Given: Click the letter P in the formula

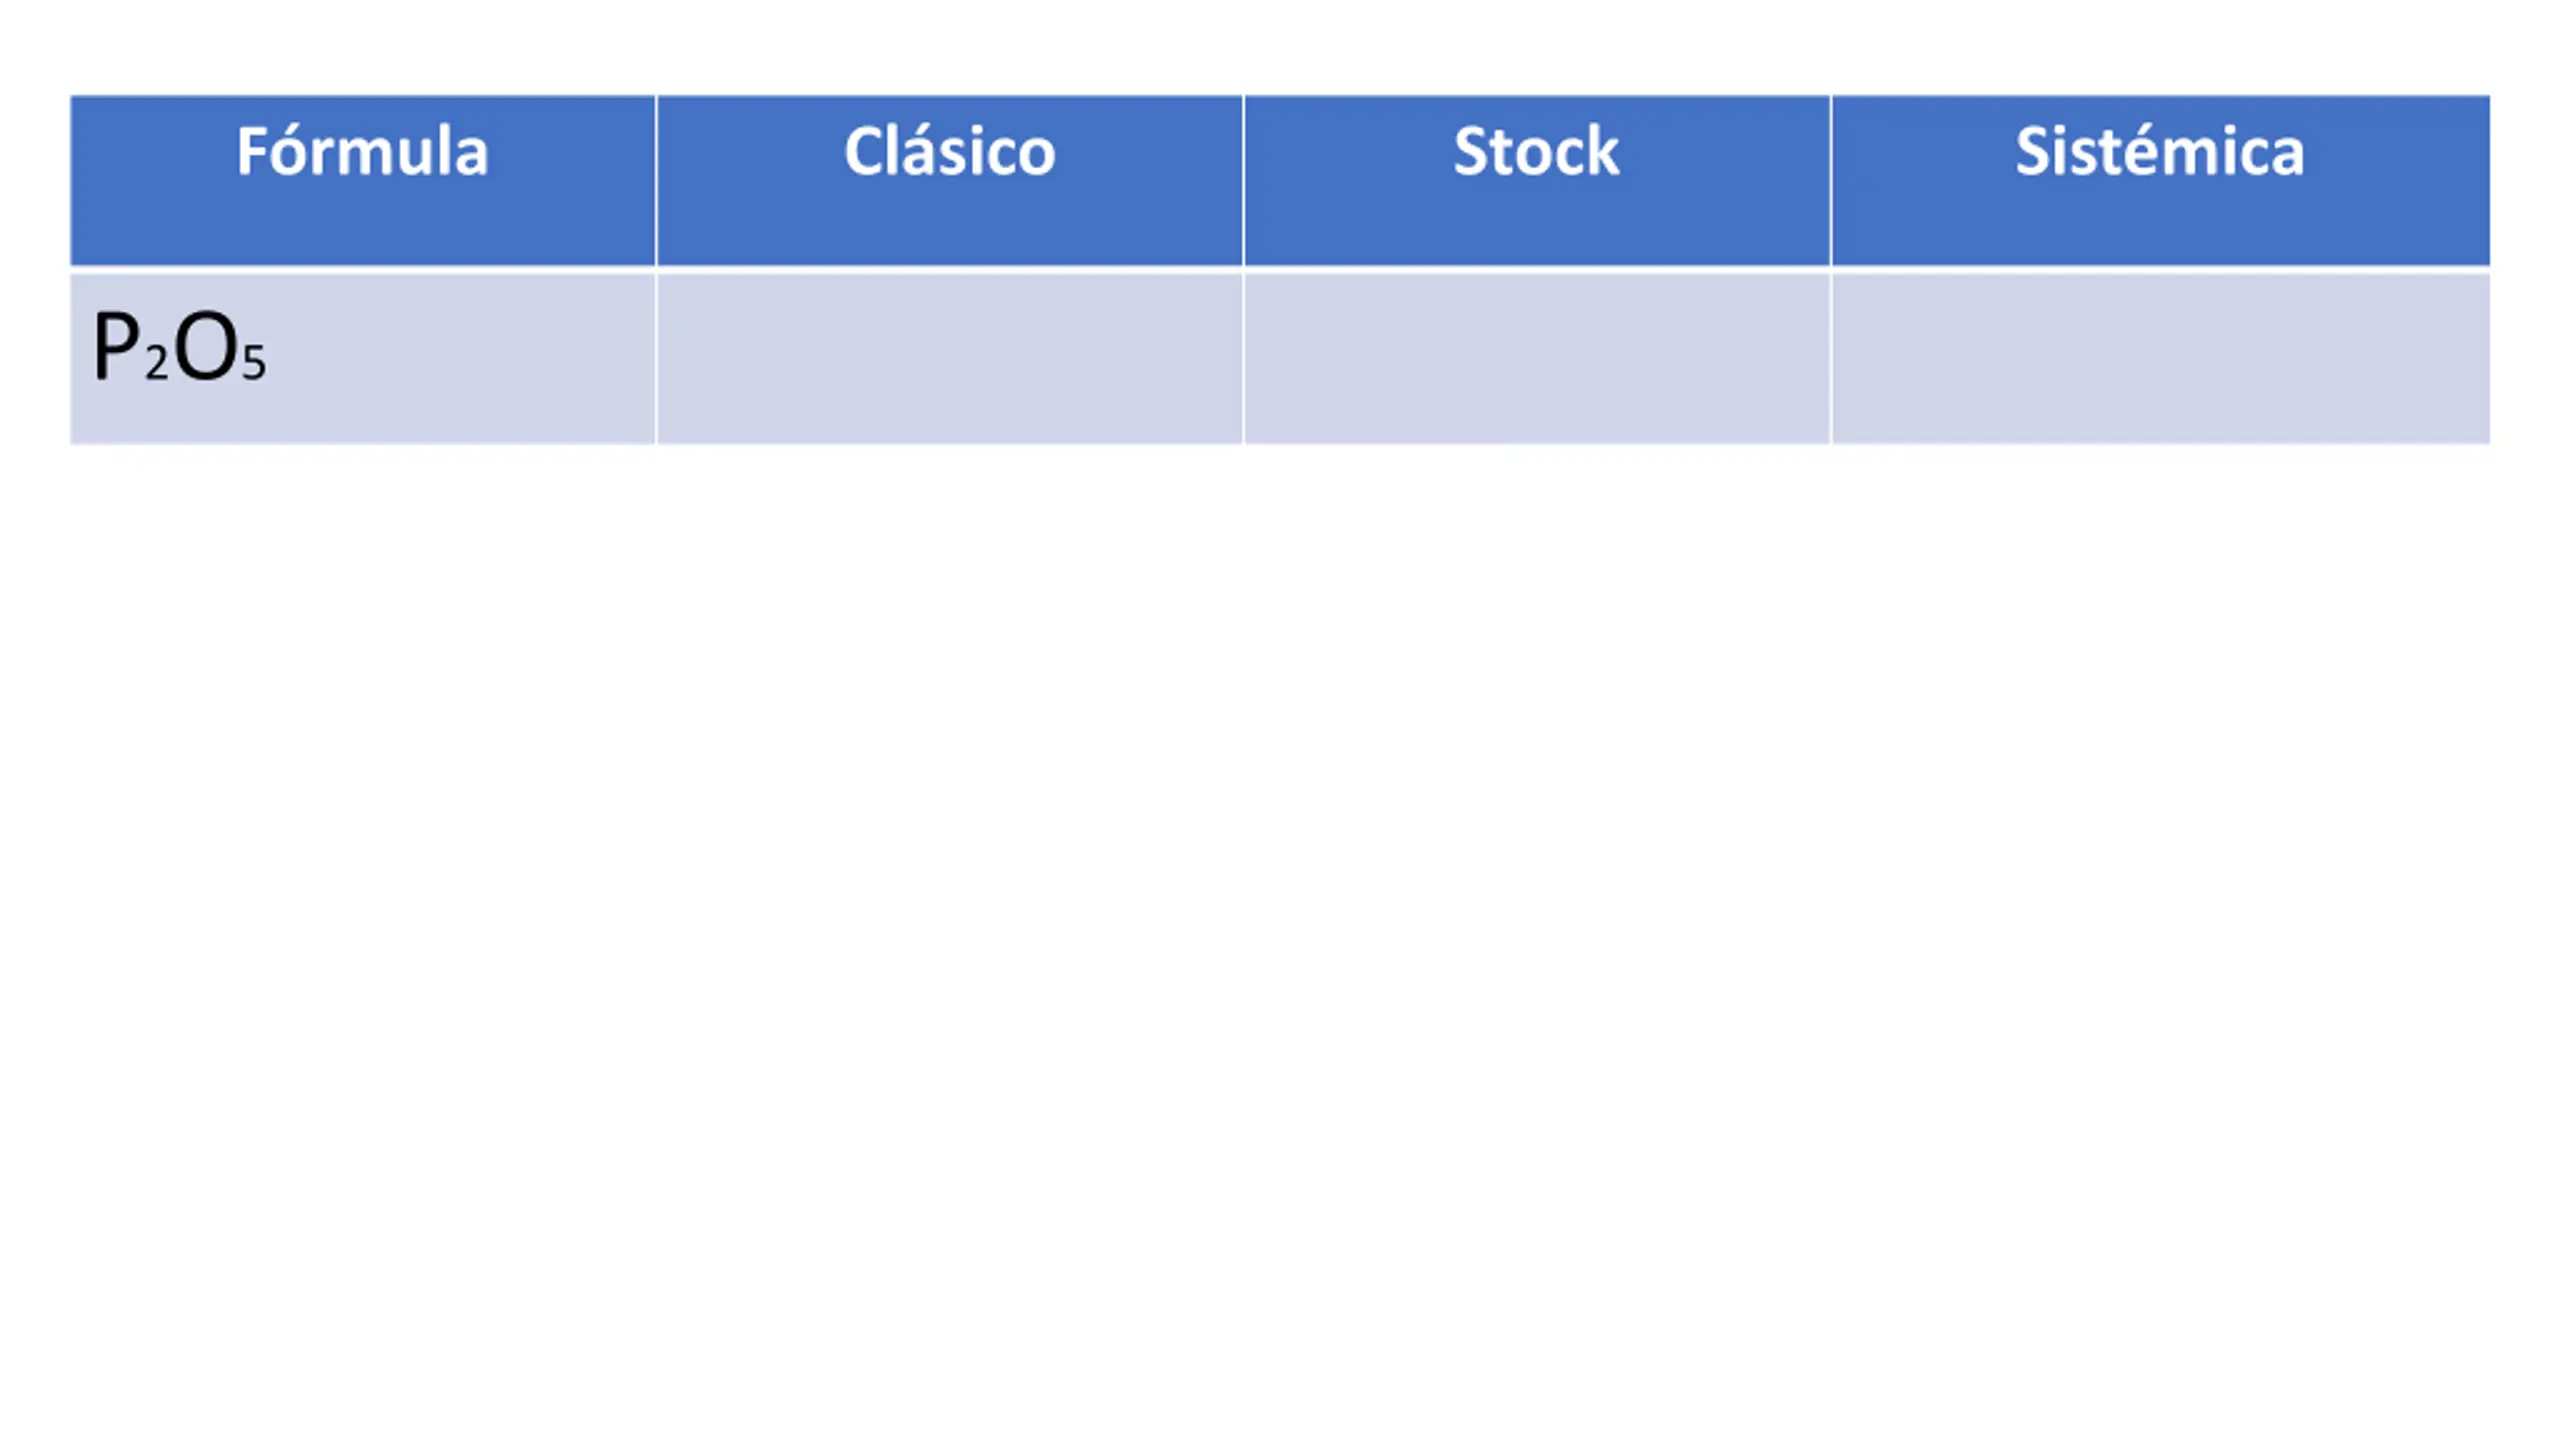Looking at the screenshot, I should pos(116,346).
